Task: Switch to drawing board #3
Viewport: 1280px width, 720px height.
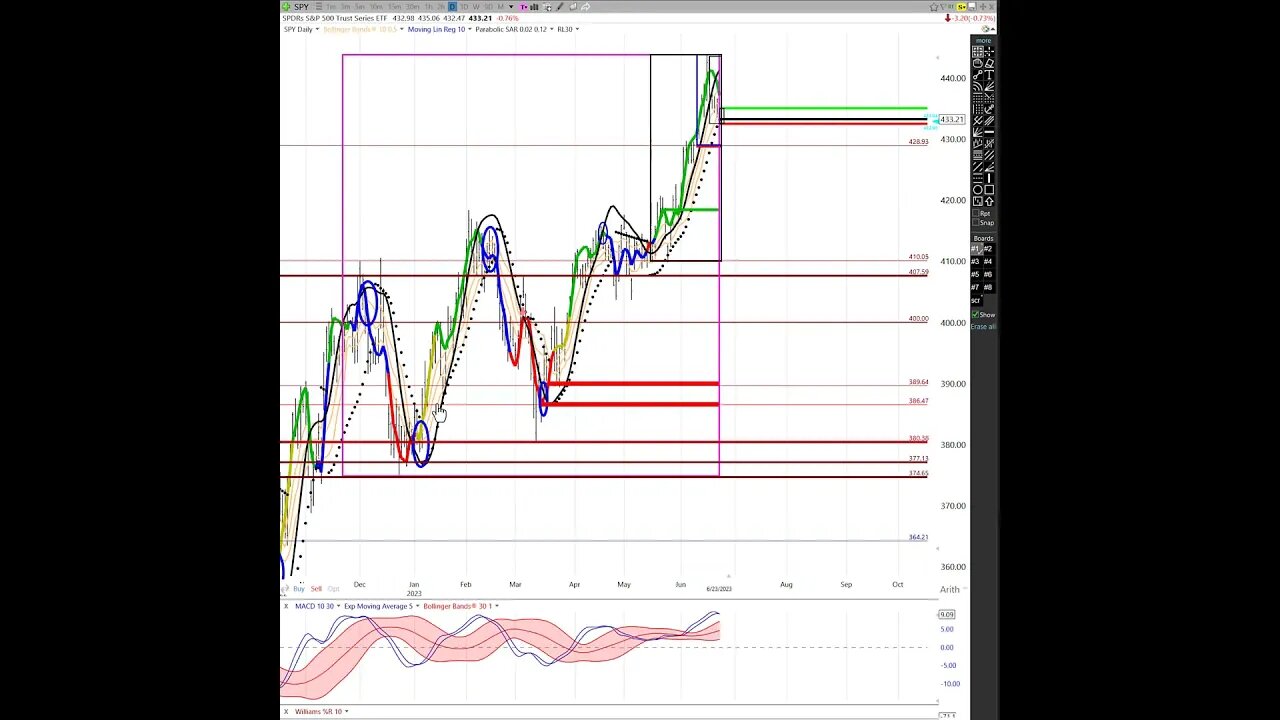Action: [977, 261]
